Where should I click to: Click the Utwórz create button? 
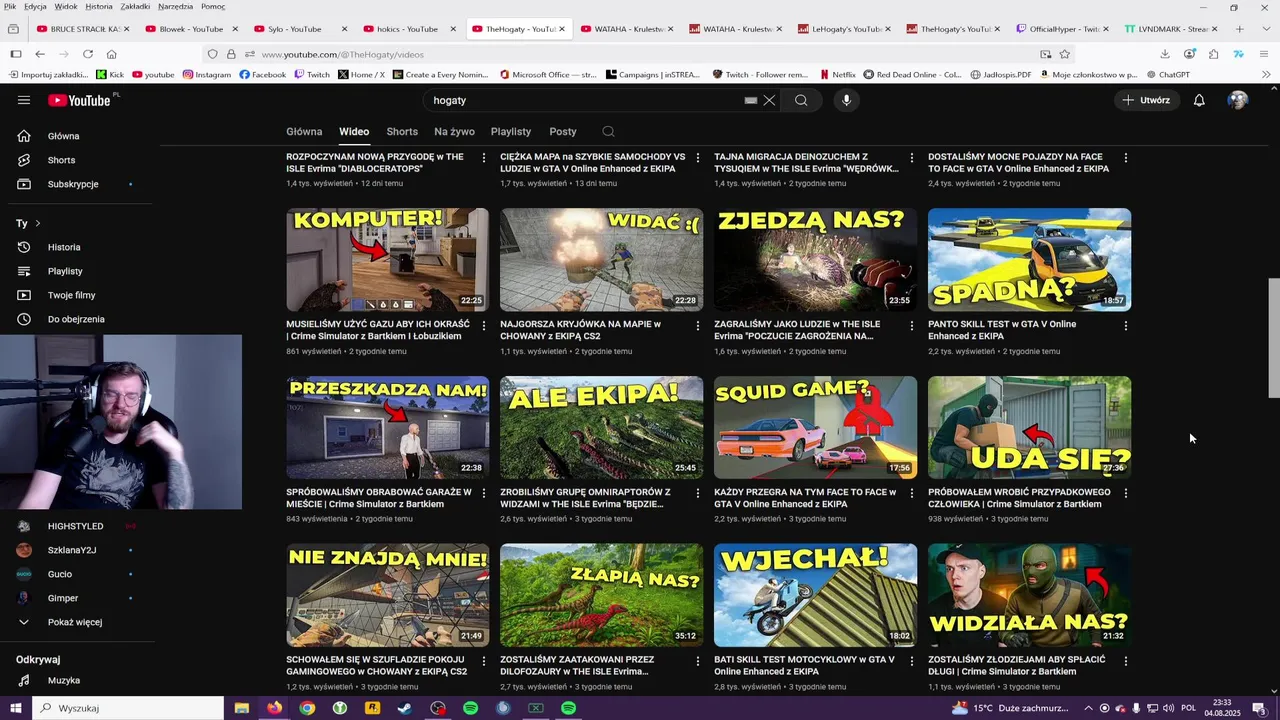(1146, 100)
